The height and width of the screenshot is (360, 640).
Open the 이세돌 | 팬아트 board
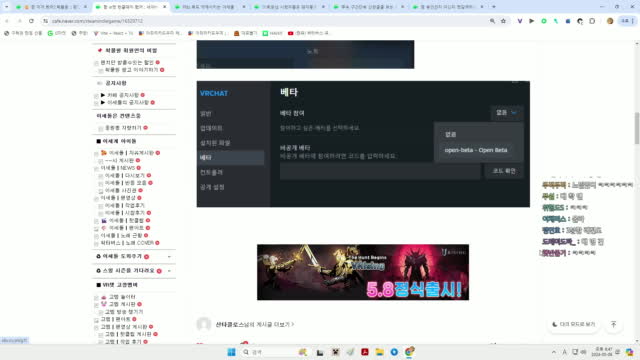click(x=126, y=228)
